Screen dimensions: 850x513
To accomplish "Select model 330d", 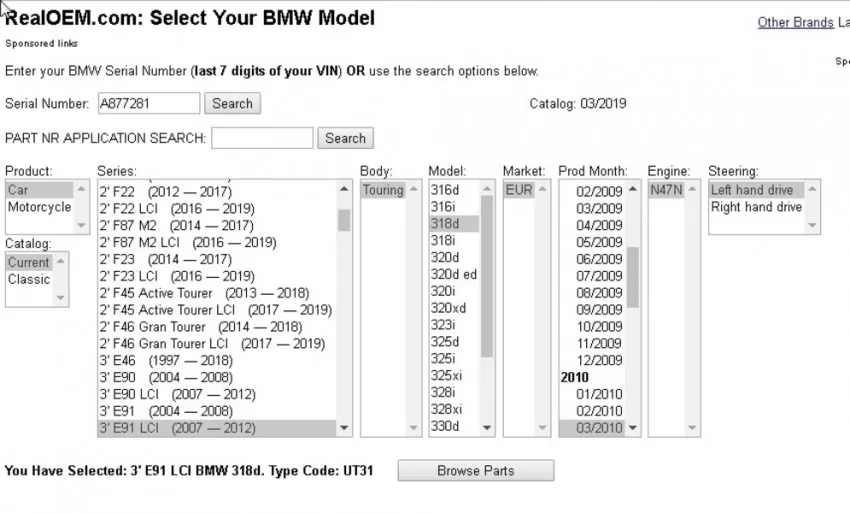I will (x=454, y=426).
